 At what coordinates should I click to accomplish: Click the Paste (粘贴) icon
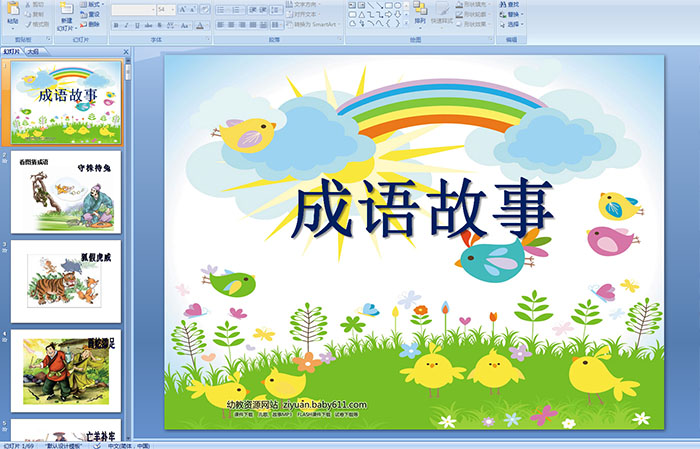(x=13, y=9)
